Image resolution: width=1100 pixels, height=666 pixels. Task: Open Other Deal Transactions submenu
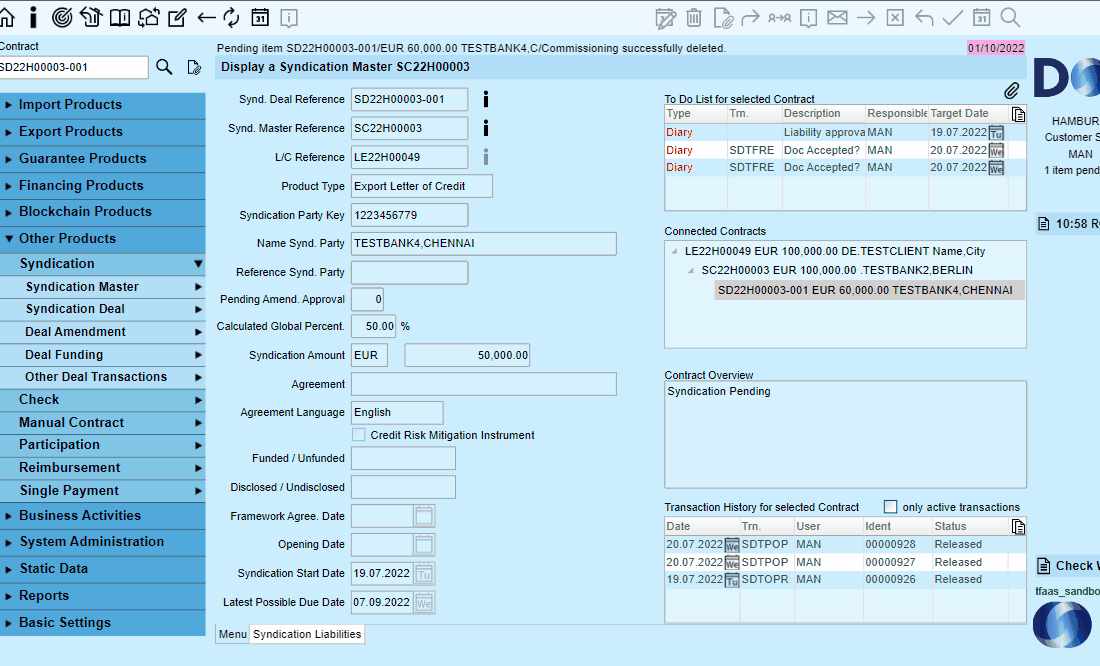[x=102, y=377]
